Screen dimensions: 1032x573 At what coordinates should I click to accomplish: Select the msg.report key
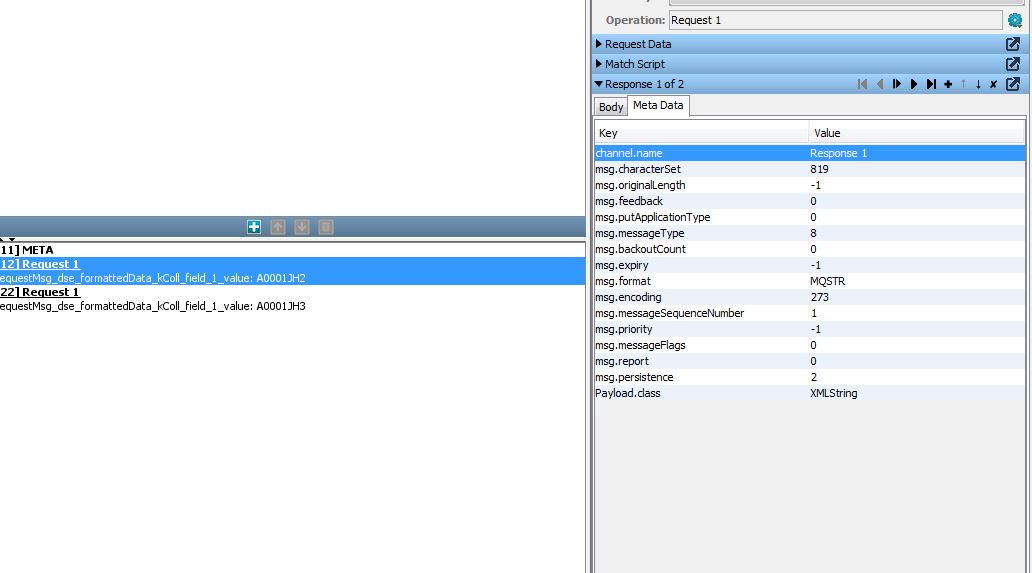pyautogui.click(x=622, y=361)
